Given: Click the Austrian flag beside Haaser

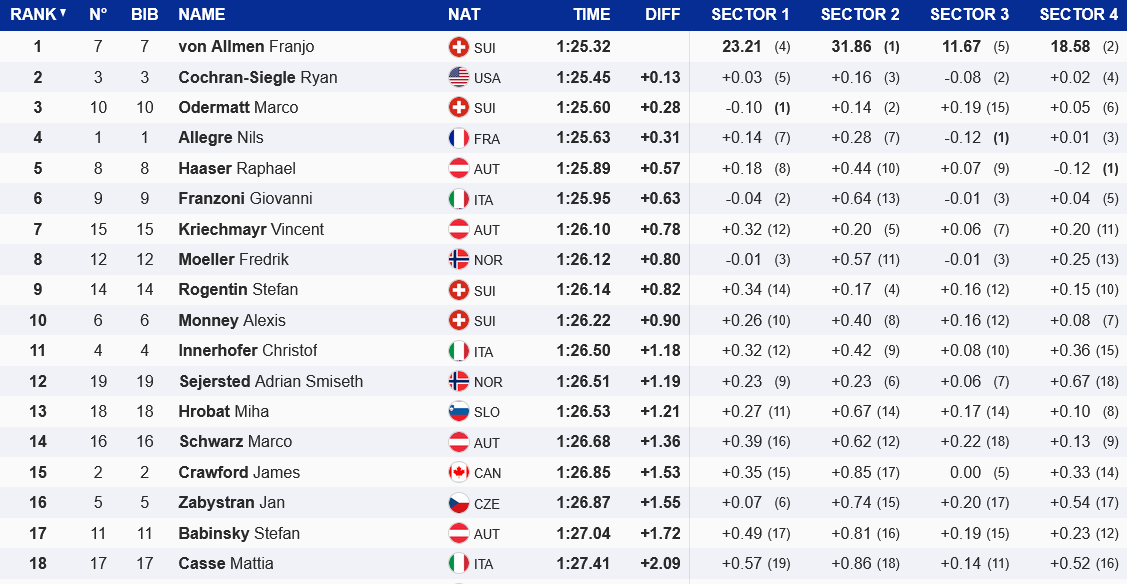Looking at the screenshot, I should tap(459, 168).
